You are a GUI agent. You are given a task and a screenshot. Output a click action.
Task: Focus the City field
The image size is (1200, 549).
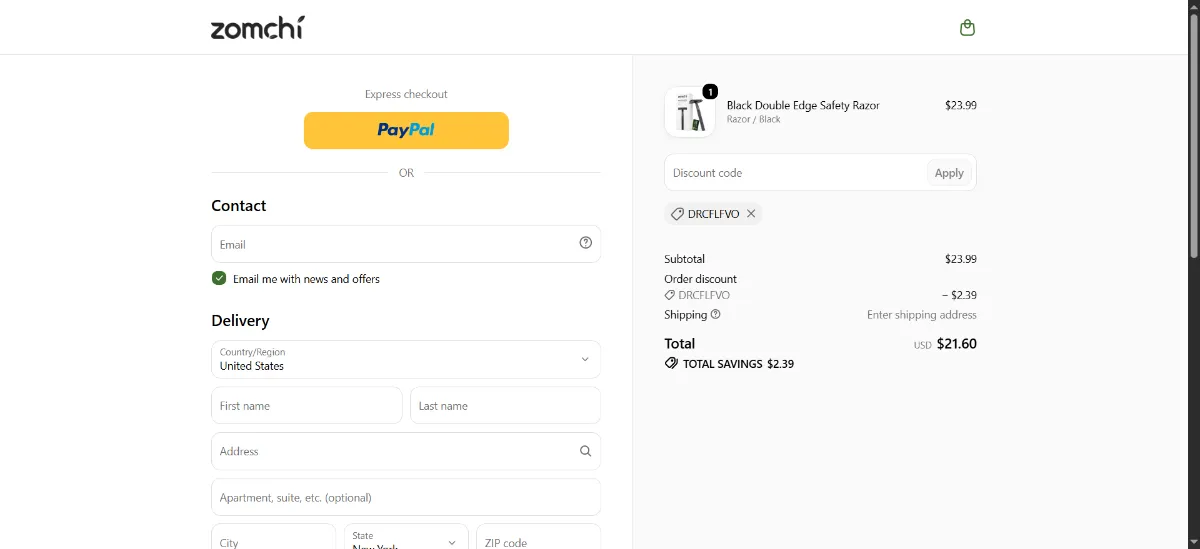pos(273,537)
